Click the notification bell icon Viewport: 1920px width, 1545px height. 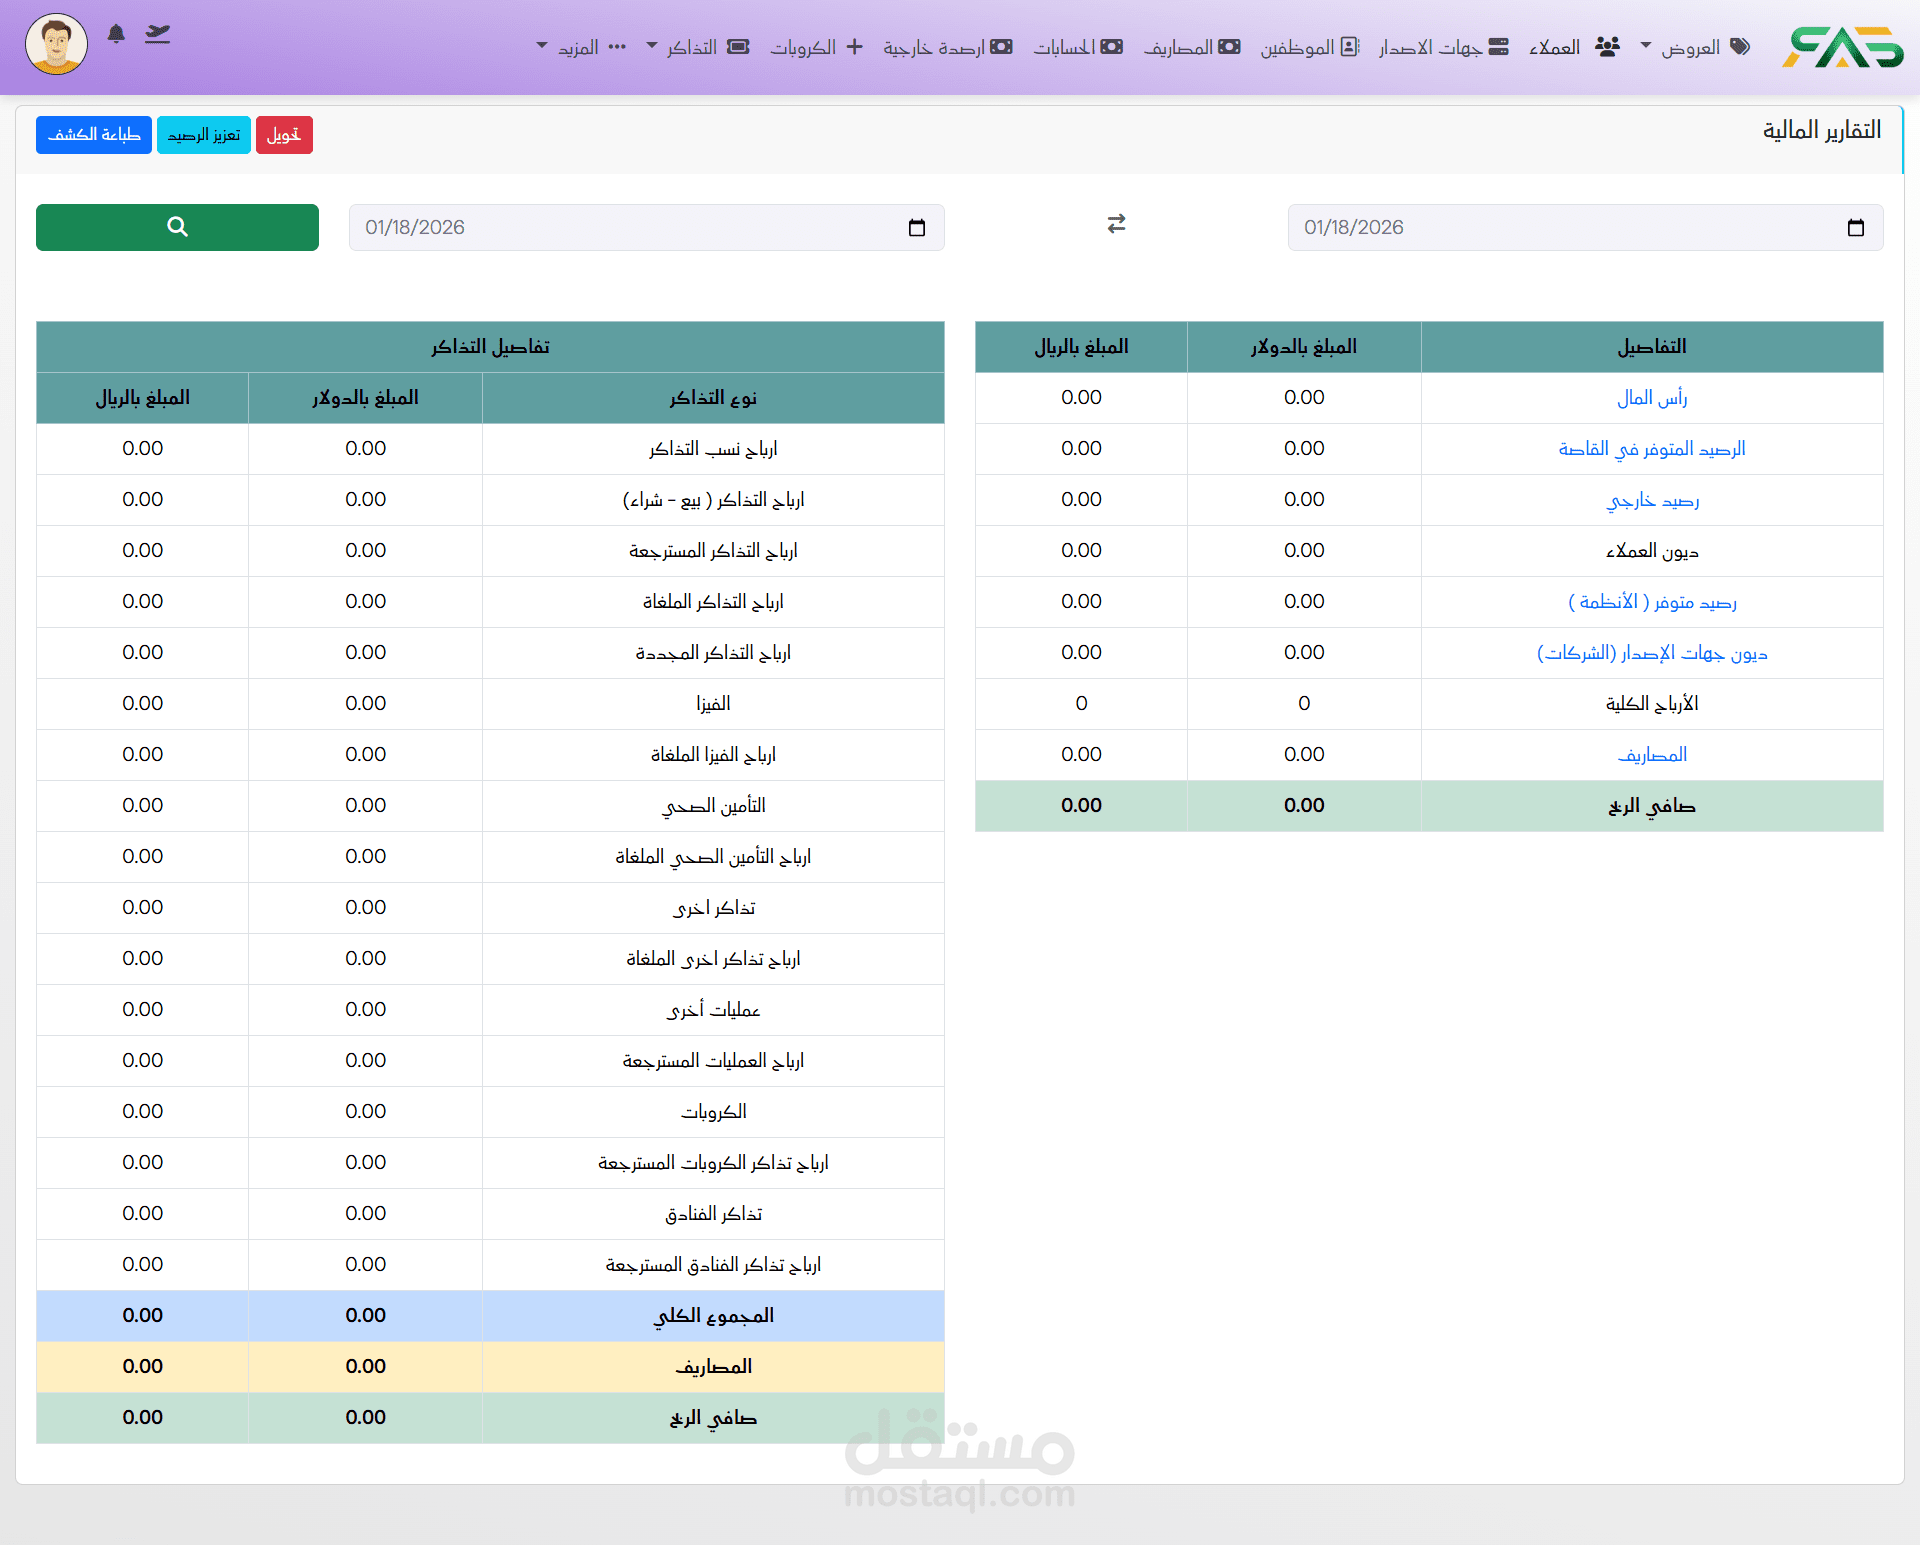[x=116, y=34]
